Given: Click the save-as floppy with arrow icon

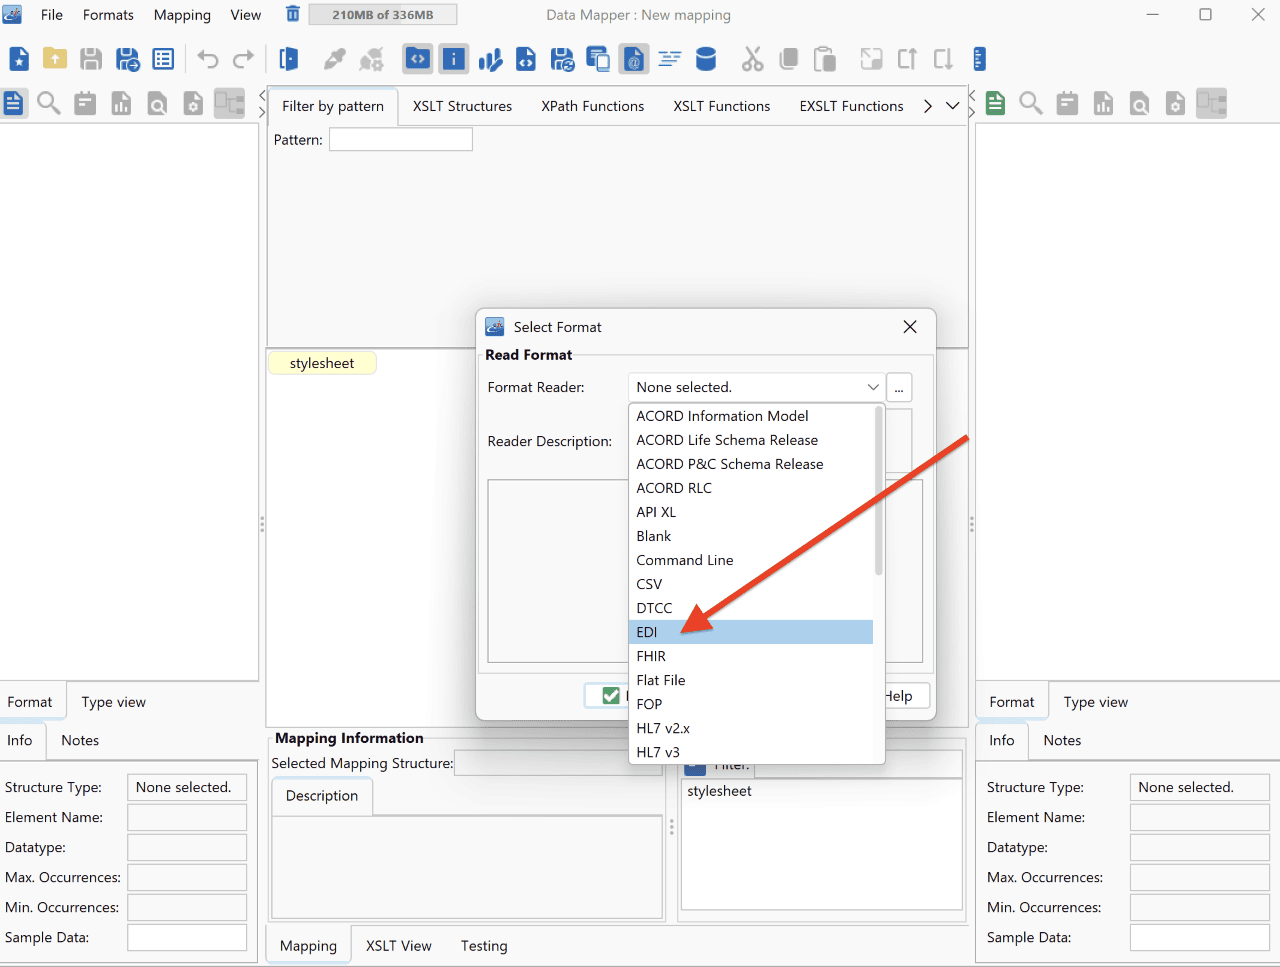Looking at the screenshot, I should 127,59.
